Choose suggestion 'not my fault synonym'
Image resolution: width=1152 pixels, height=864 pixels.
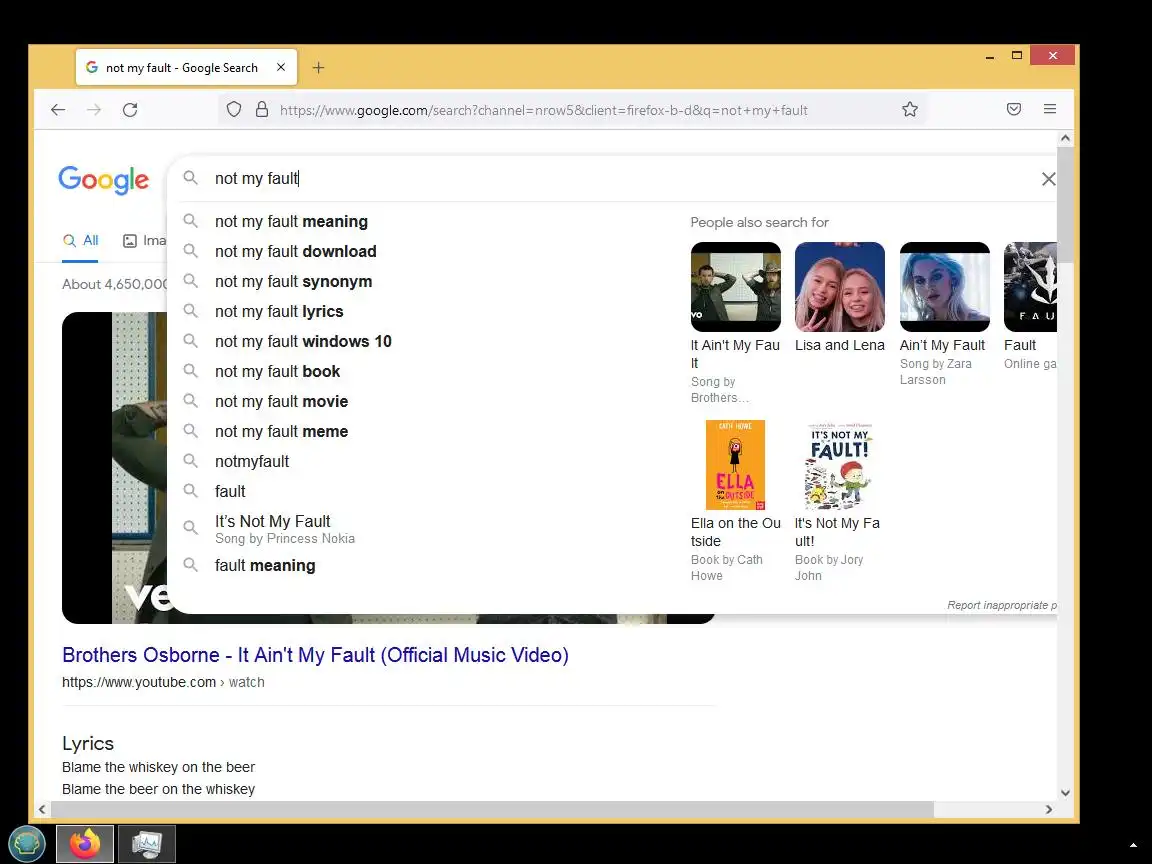pyautogui.click(x=293, y=281)
